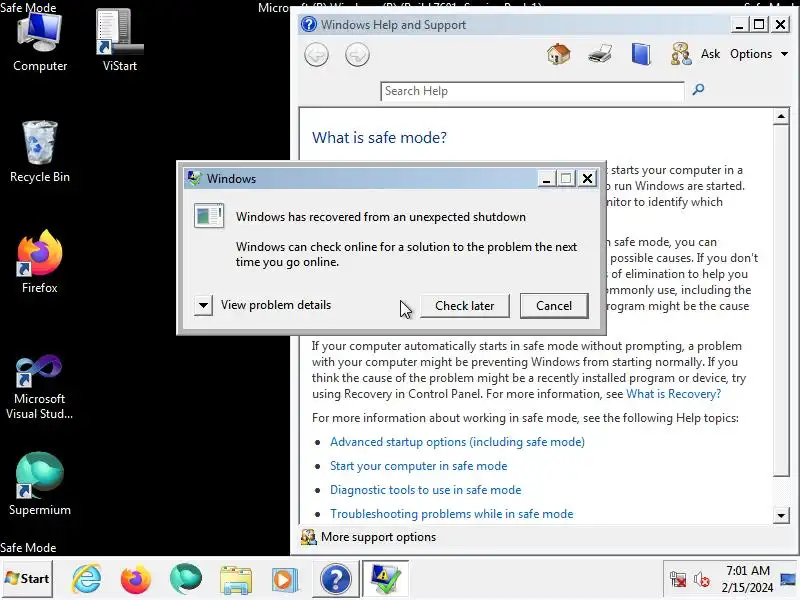
Task: Print the current help topic
Action: point(600,54)
